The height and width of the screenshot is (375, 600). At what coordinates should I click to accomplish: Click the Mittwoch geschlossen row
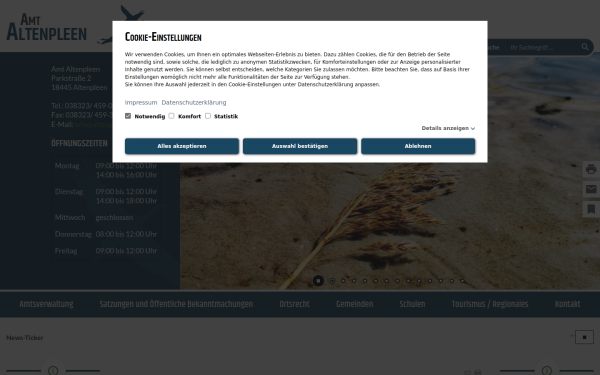pos(106,217)
